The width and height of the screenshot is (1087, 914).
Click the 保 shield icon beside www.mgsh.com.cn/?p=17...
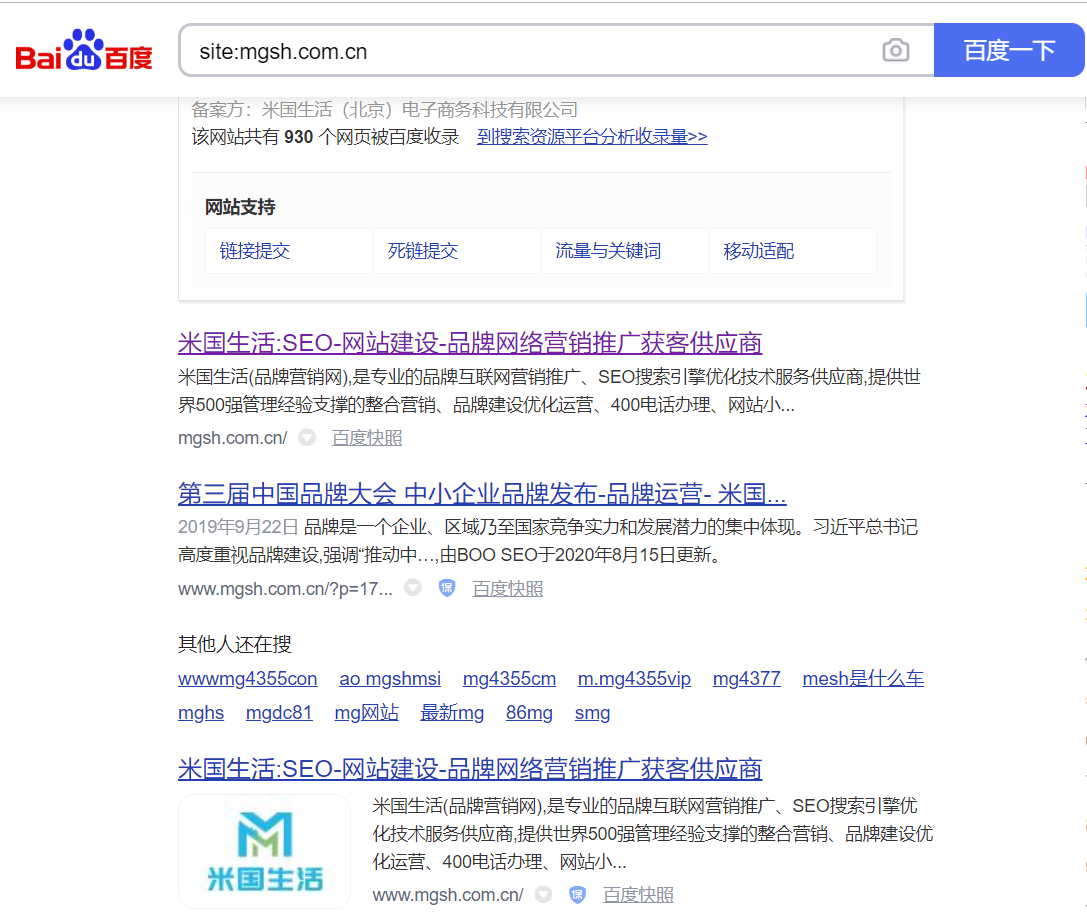coord(447,588)
